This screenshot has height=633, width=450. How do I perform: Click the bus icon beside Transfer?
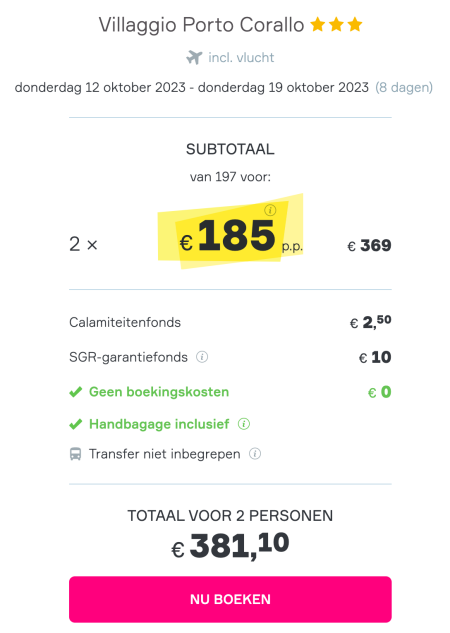tap(75, 454)
